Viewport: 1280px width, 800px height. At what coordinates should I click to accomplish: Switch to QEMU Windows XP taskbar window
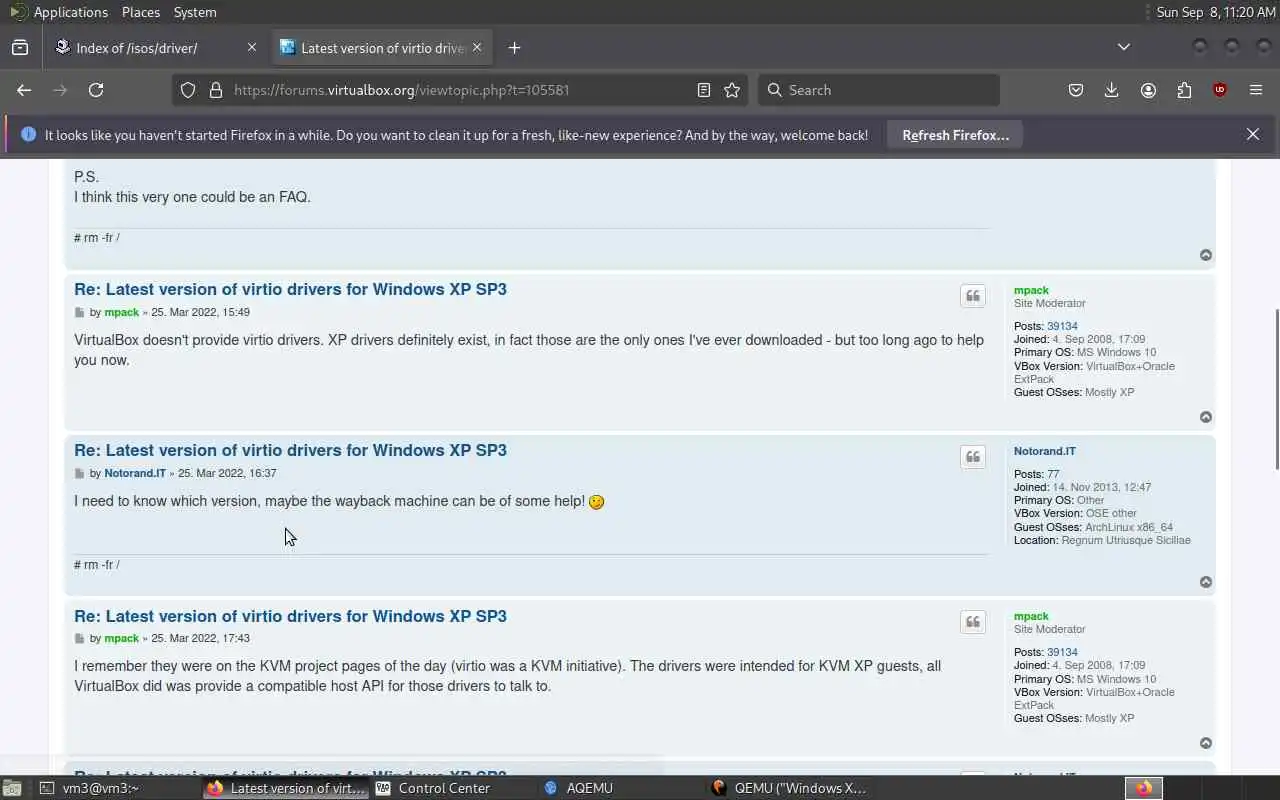pos(790,788)
